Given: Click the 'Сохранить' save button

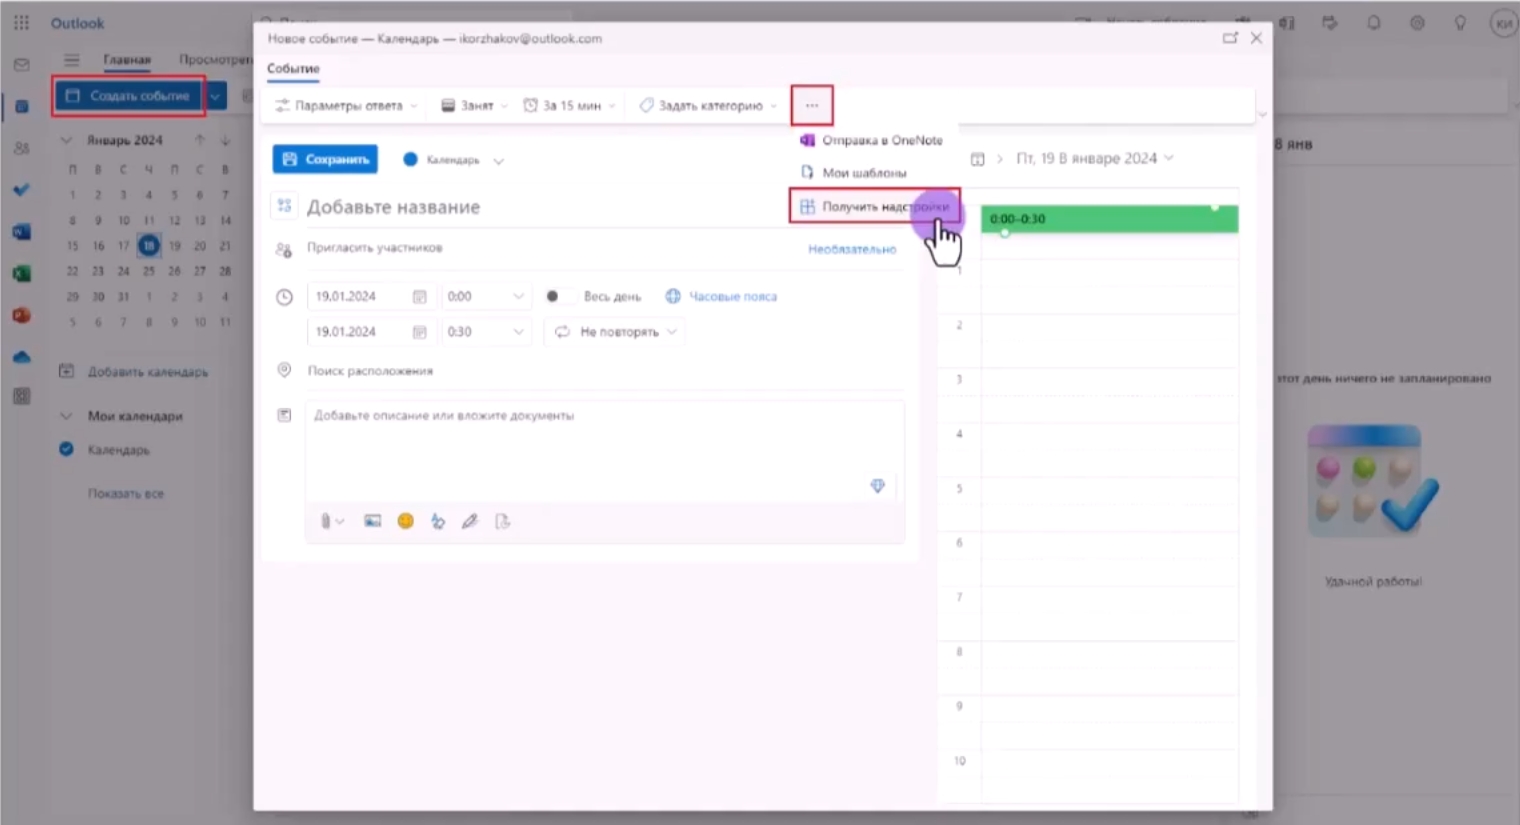Looking at the screenshot, I should click(x=325, y=159).
